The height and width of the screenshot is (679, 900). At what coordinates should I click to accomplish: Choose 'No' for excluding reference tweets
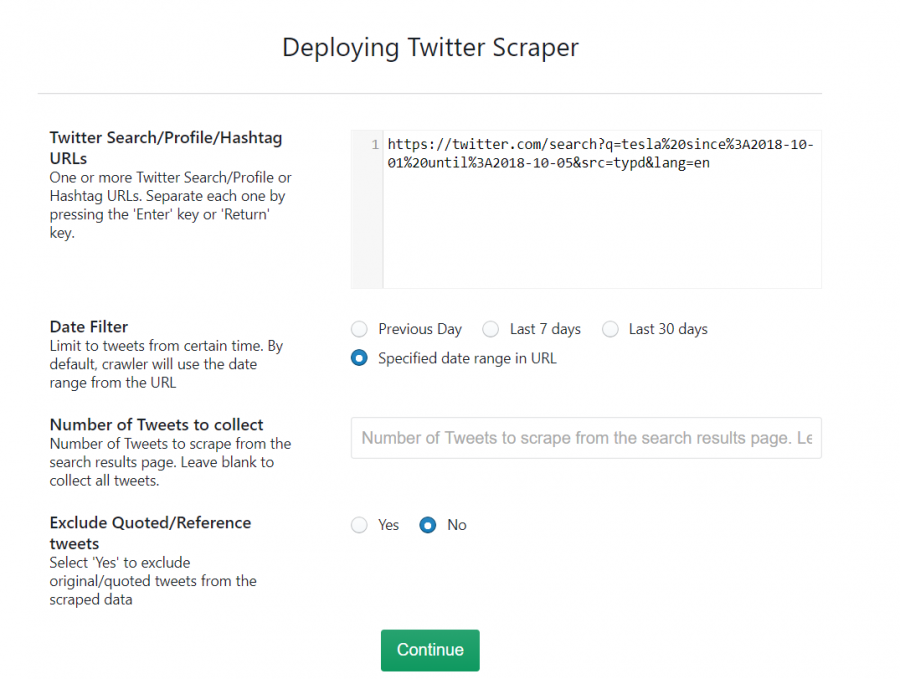coord(430,524)
